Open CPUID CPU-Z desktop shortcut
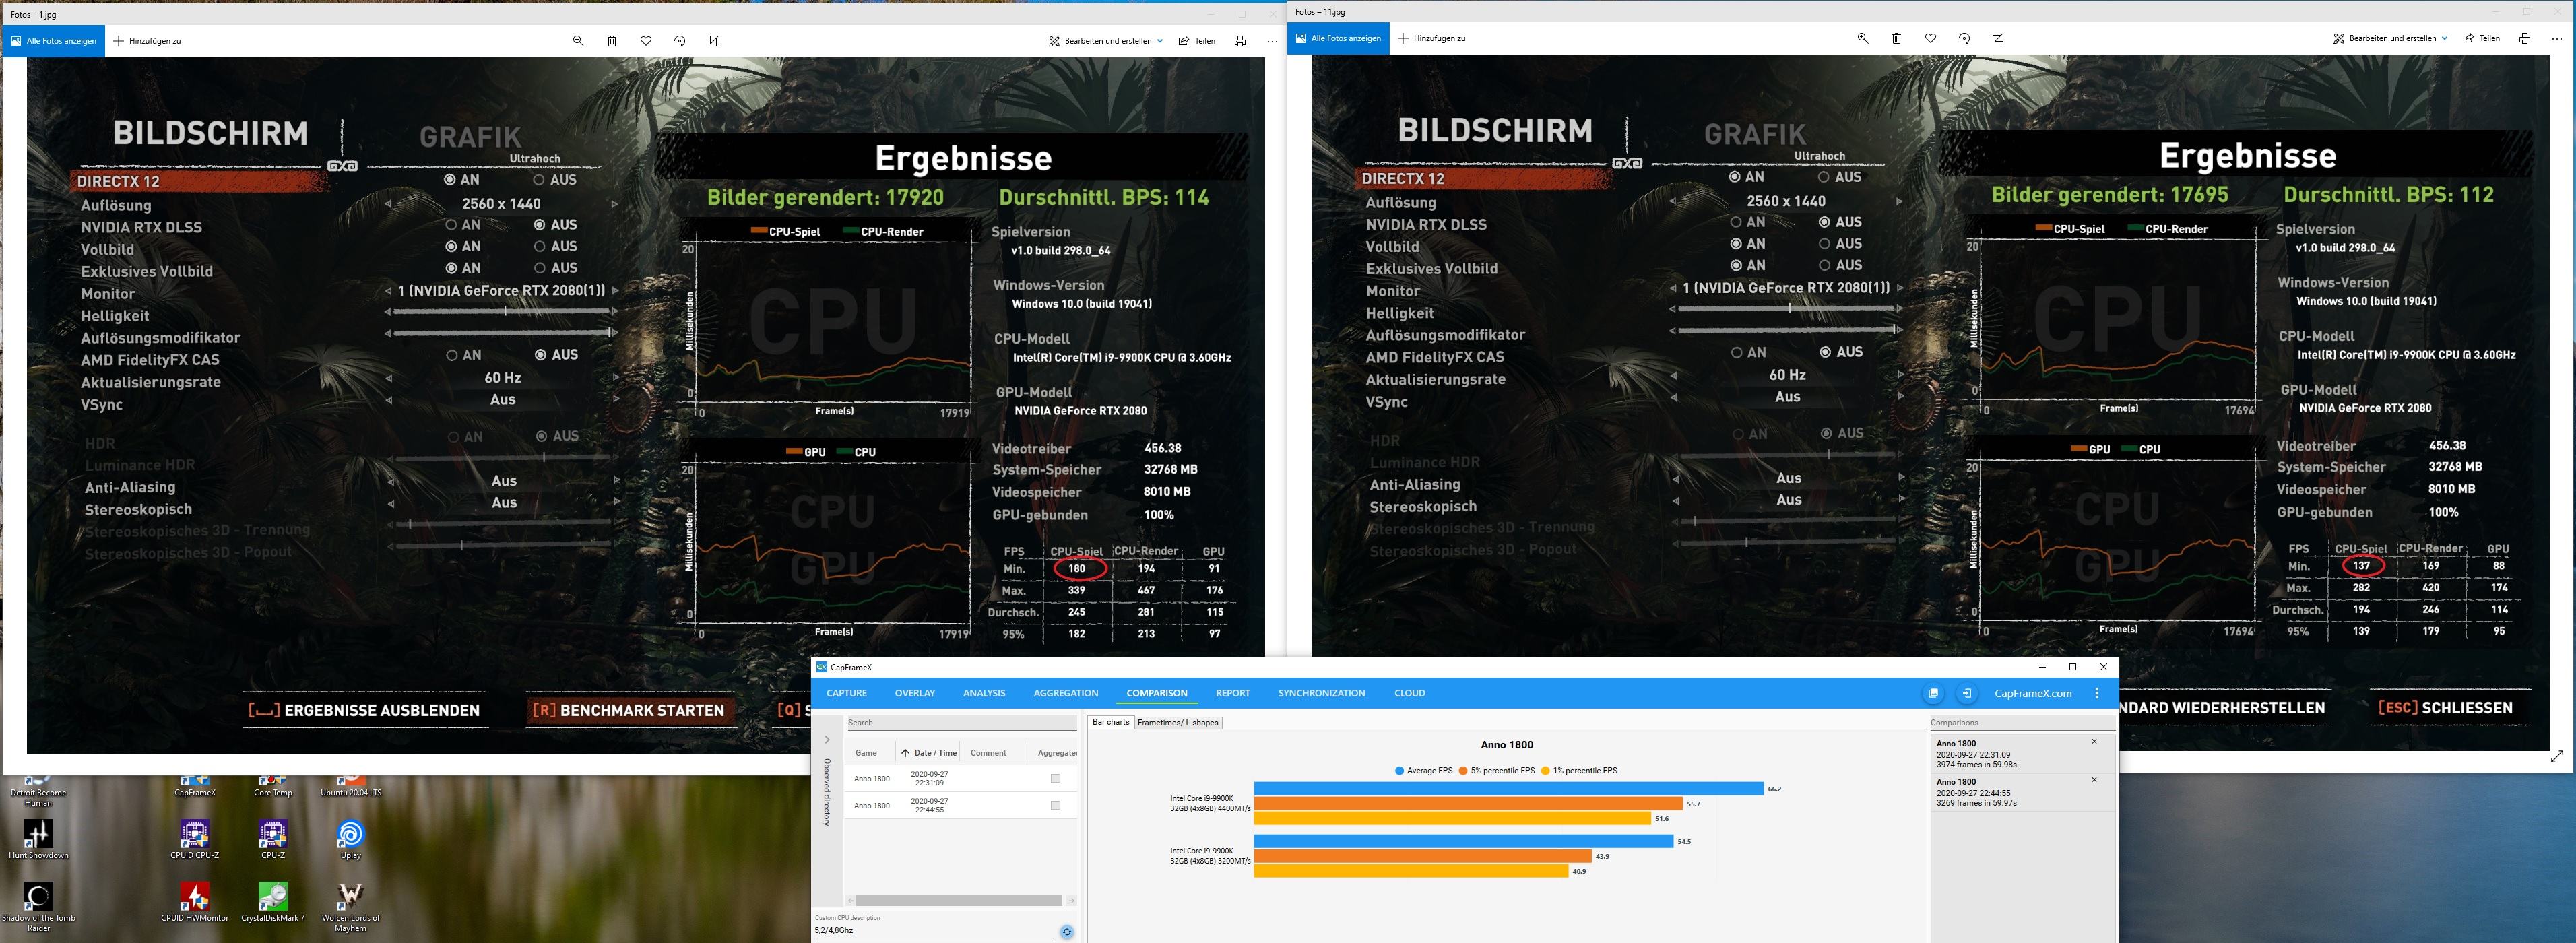The height and width of the screenshot is (943, 2576). pyautogui.click(x=194, y=840)
